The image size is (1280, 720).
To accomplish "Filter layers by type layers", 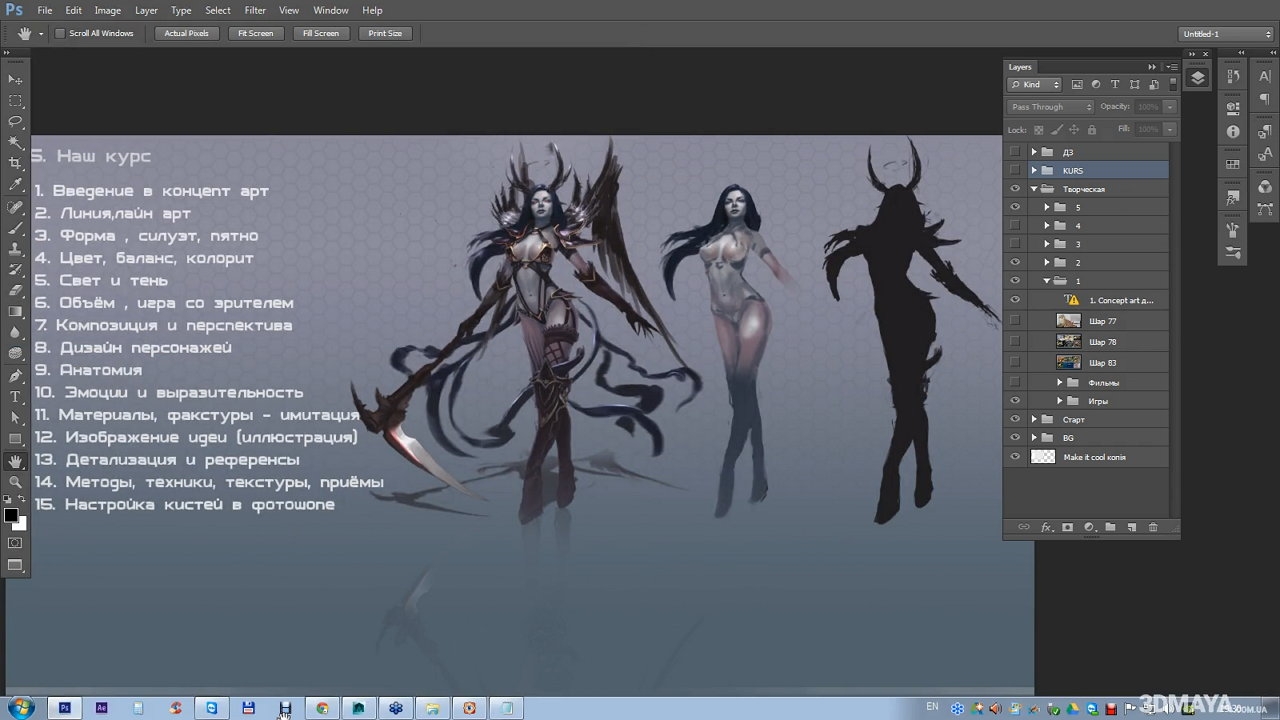I will click(x=1115, y=85).
